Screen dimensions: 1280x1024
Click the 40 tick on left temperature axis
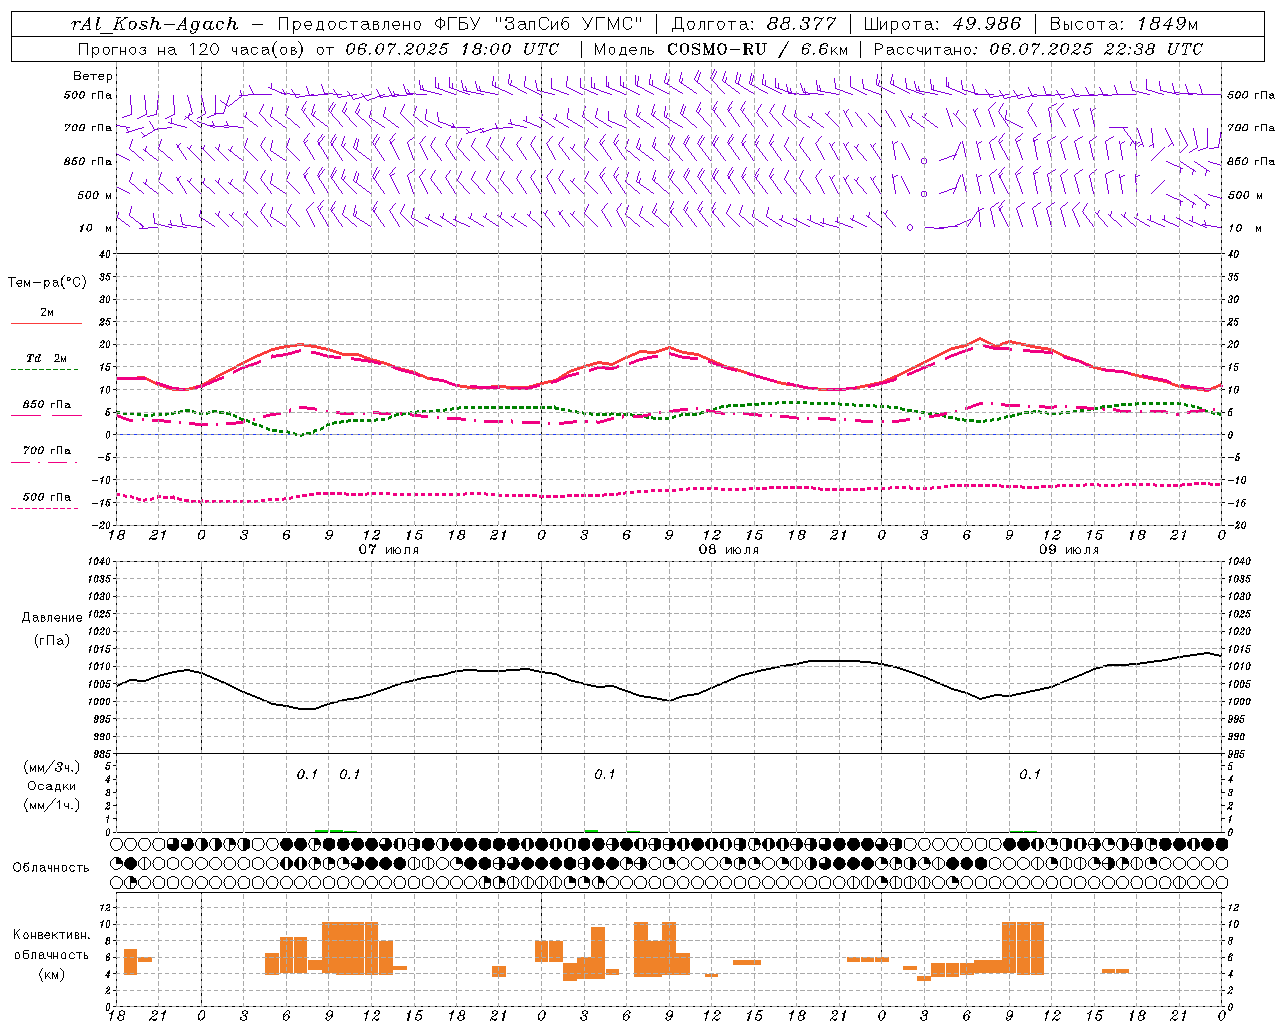coord(104,255)
